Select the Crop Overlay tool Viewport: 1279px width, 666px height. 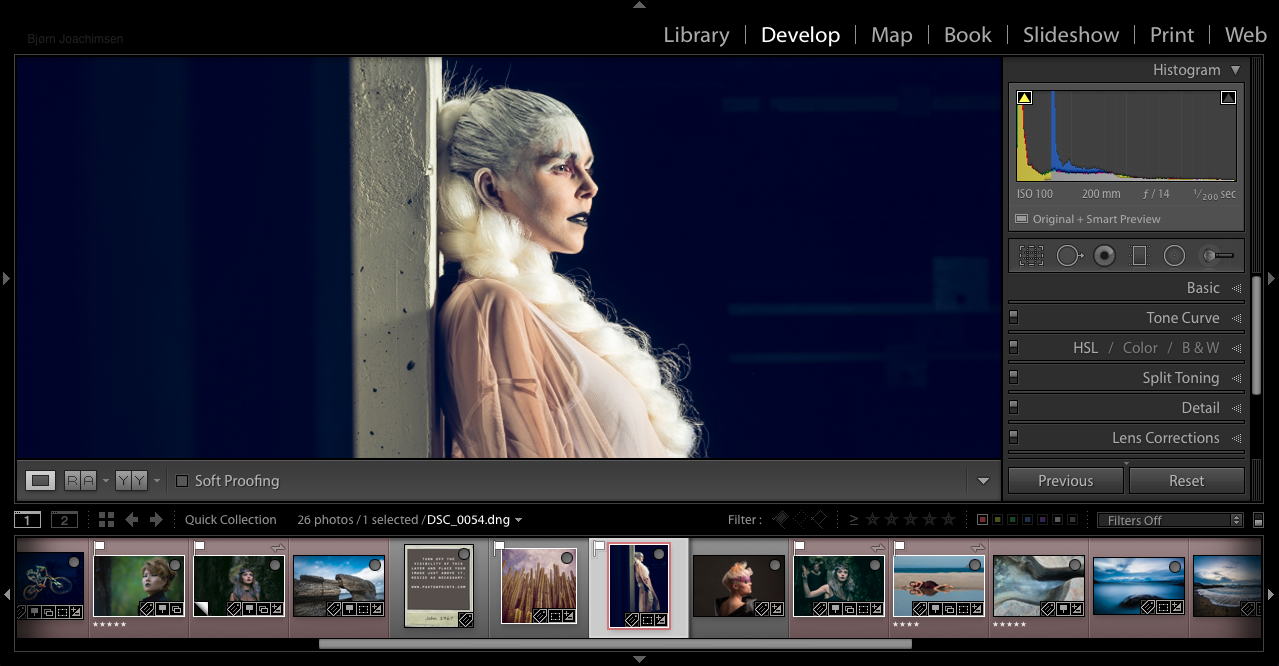pyautogui.click(x=1031, y=256)
